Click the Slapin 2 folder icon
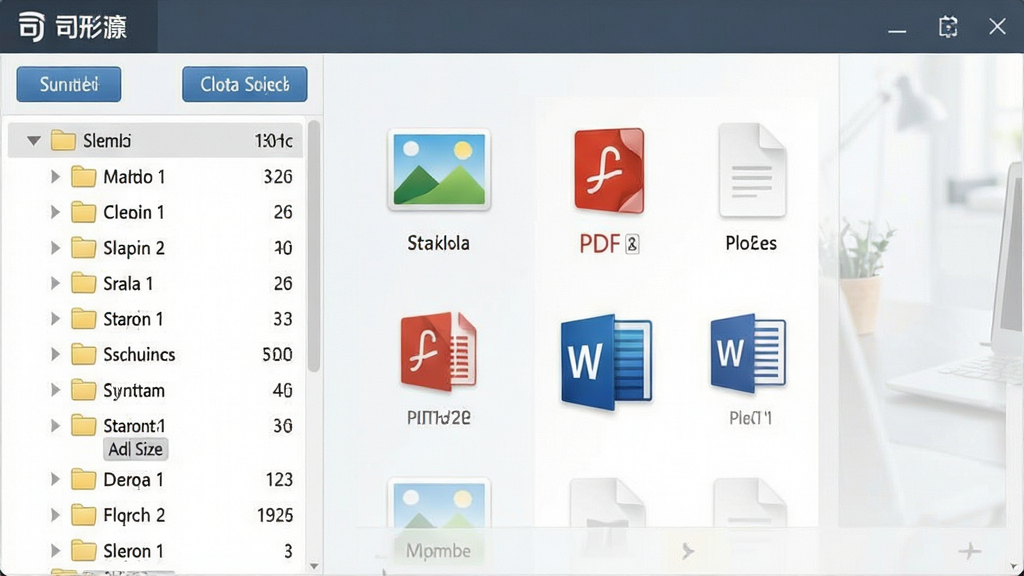 pyautogui.click(x=84, y=248)
